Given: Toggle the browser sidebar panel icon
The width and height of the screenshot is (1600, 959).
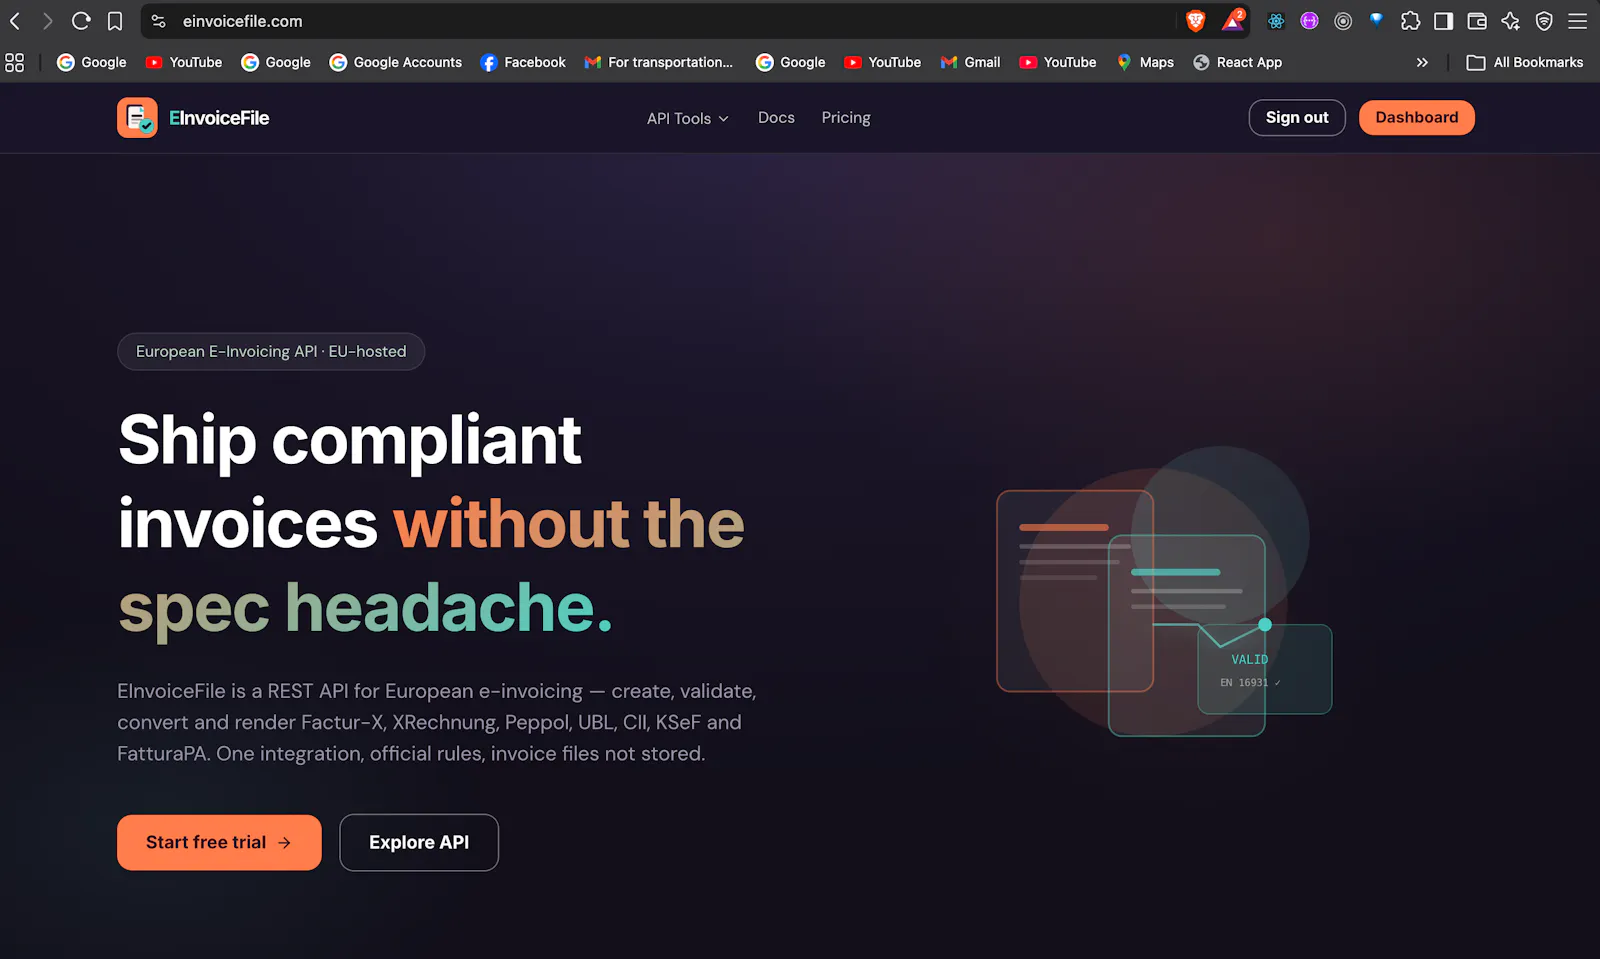Looking at the screenshot, I should (1443, 21).
